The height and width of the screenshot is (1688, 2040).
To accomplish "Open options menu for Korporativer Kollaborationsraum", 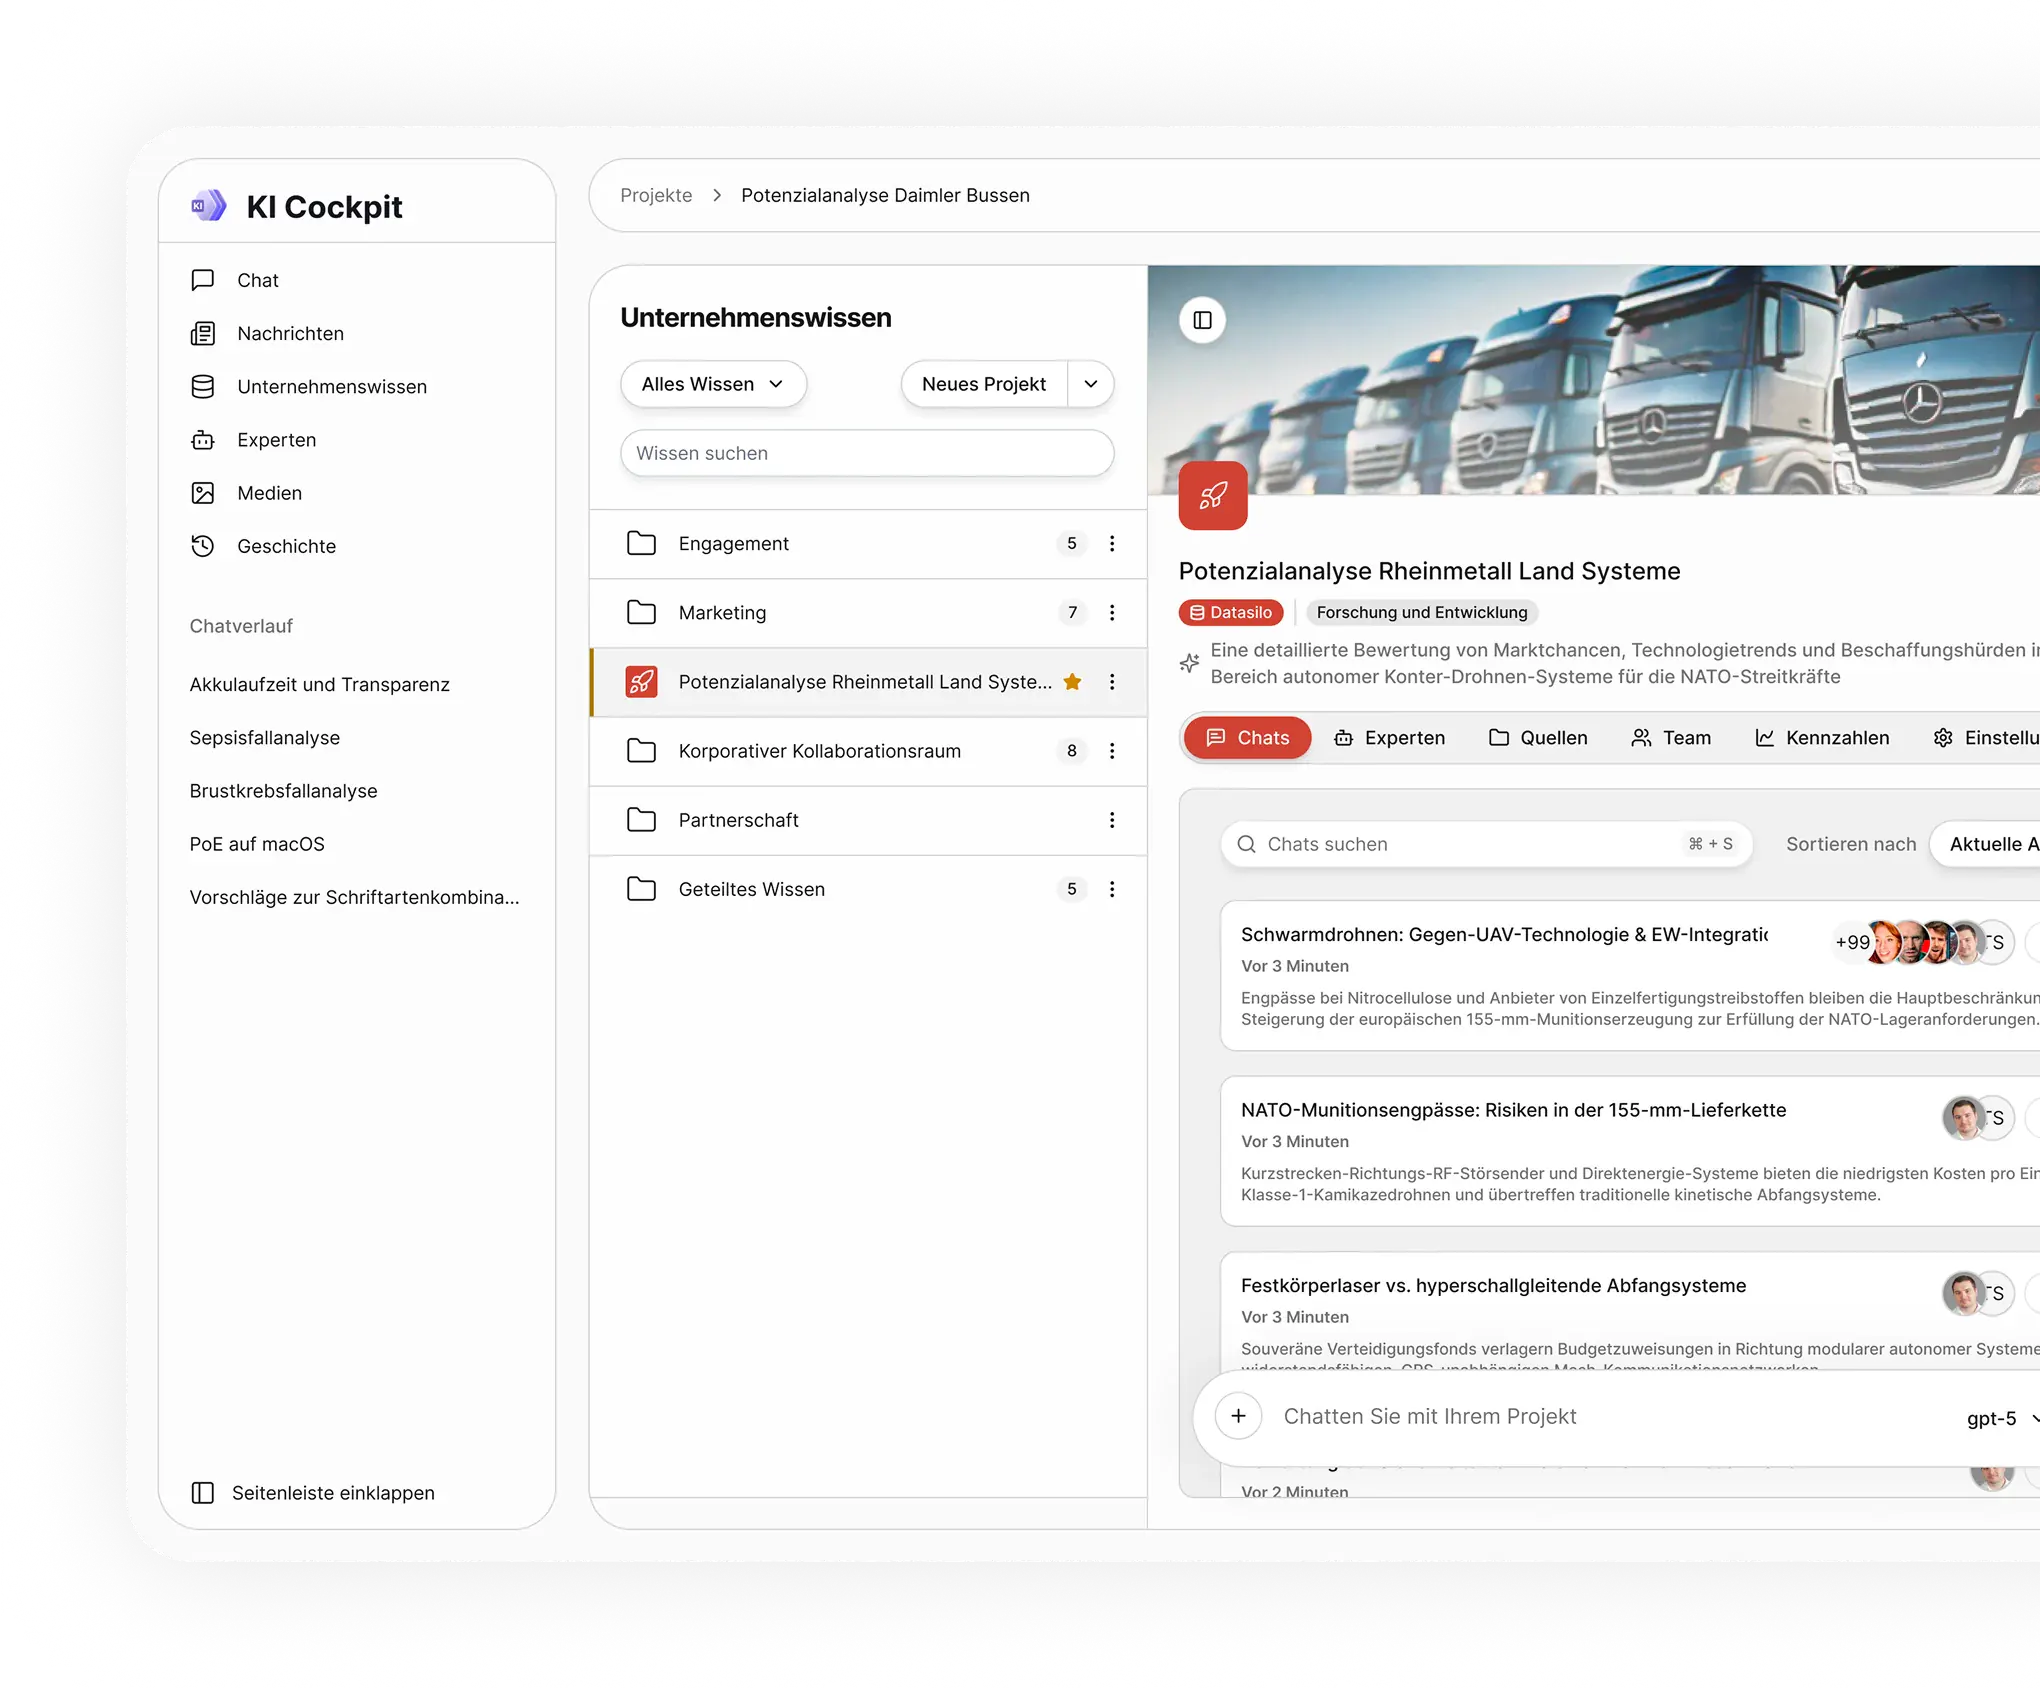I will 1112,750.
